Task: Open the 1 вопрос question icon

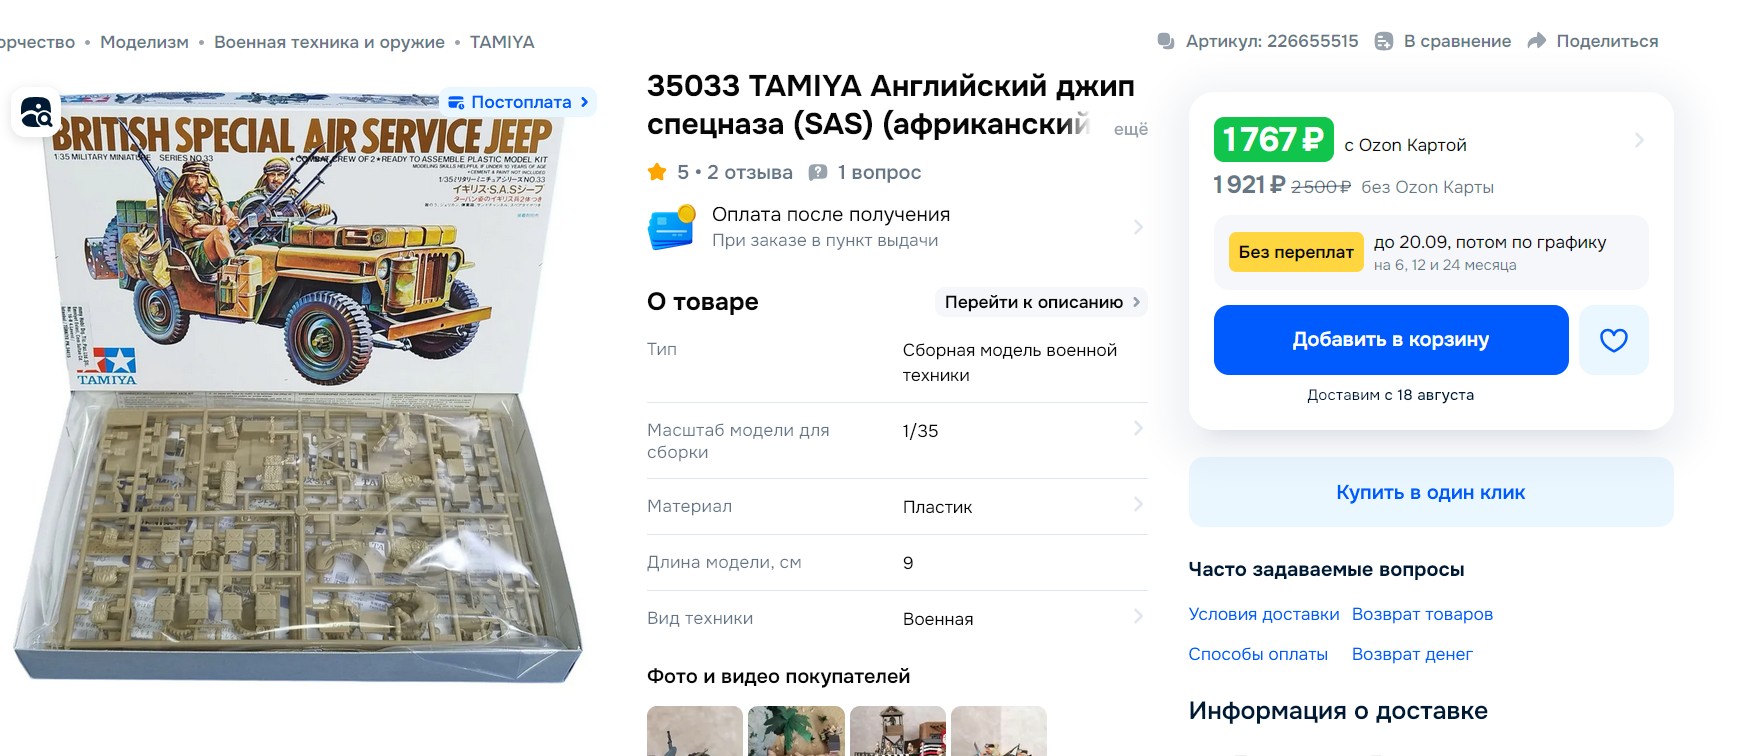Action: 818,172
